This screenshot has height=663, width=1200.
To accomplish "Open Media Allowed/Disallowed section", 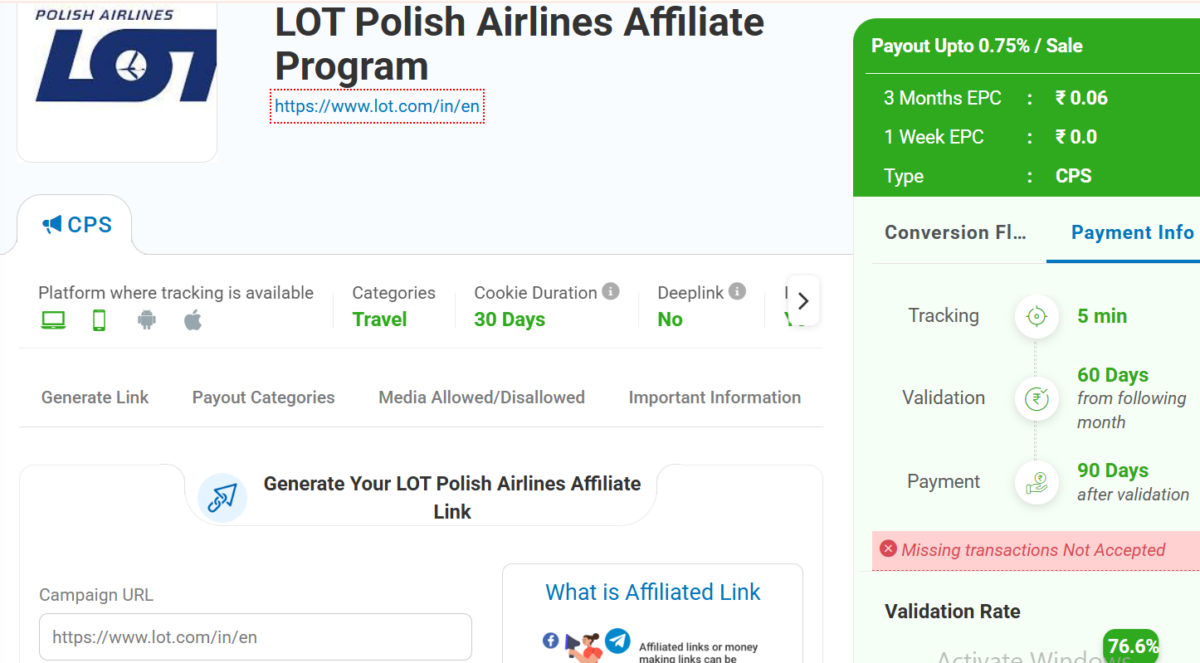I will pos(481,397).
